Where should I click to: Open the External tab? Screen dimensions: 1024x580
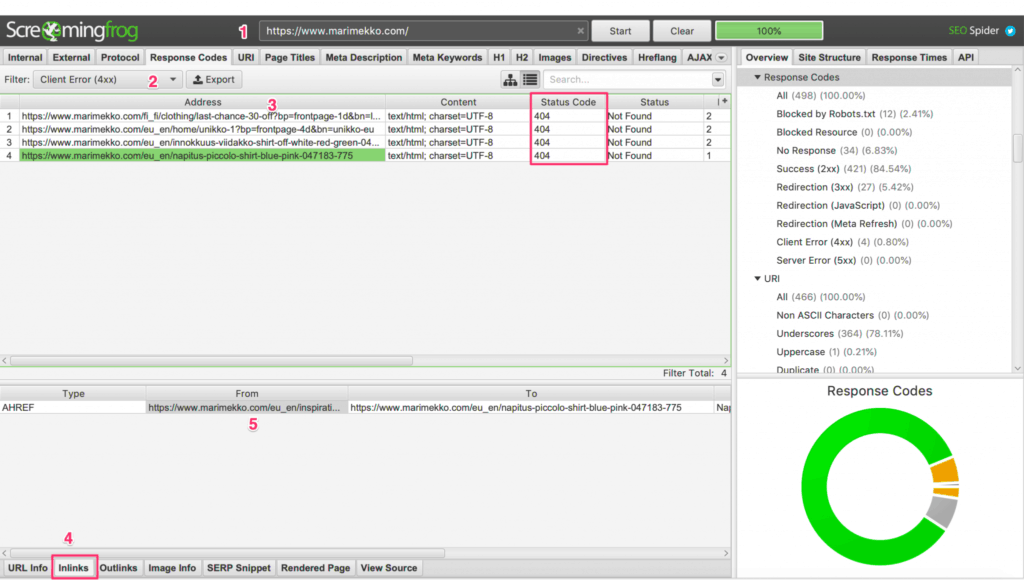point(71,57)
